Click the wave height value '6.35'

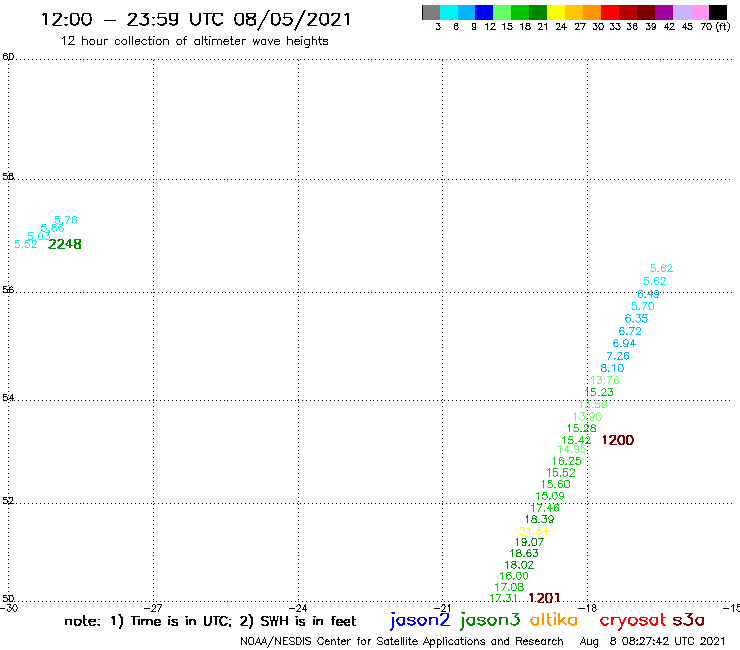(x=636, y=319)
